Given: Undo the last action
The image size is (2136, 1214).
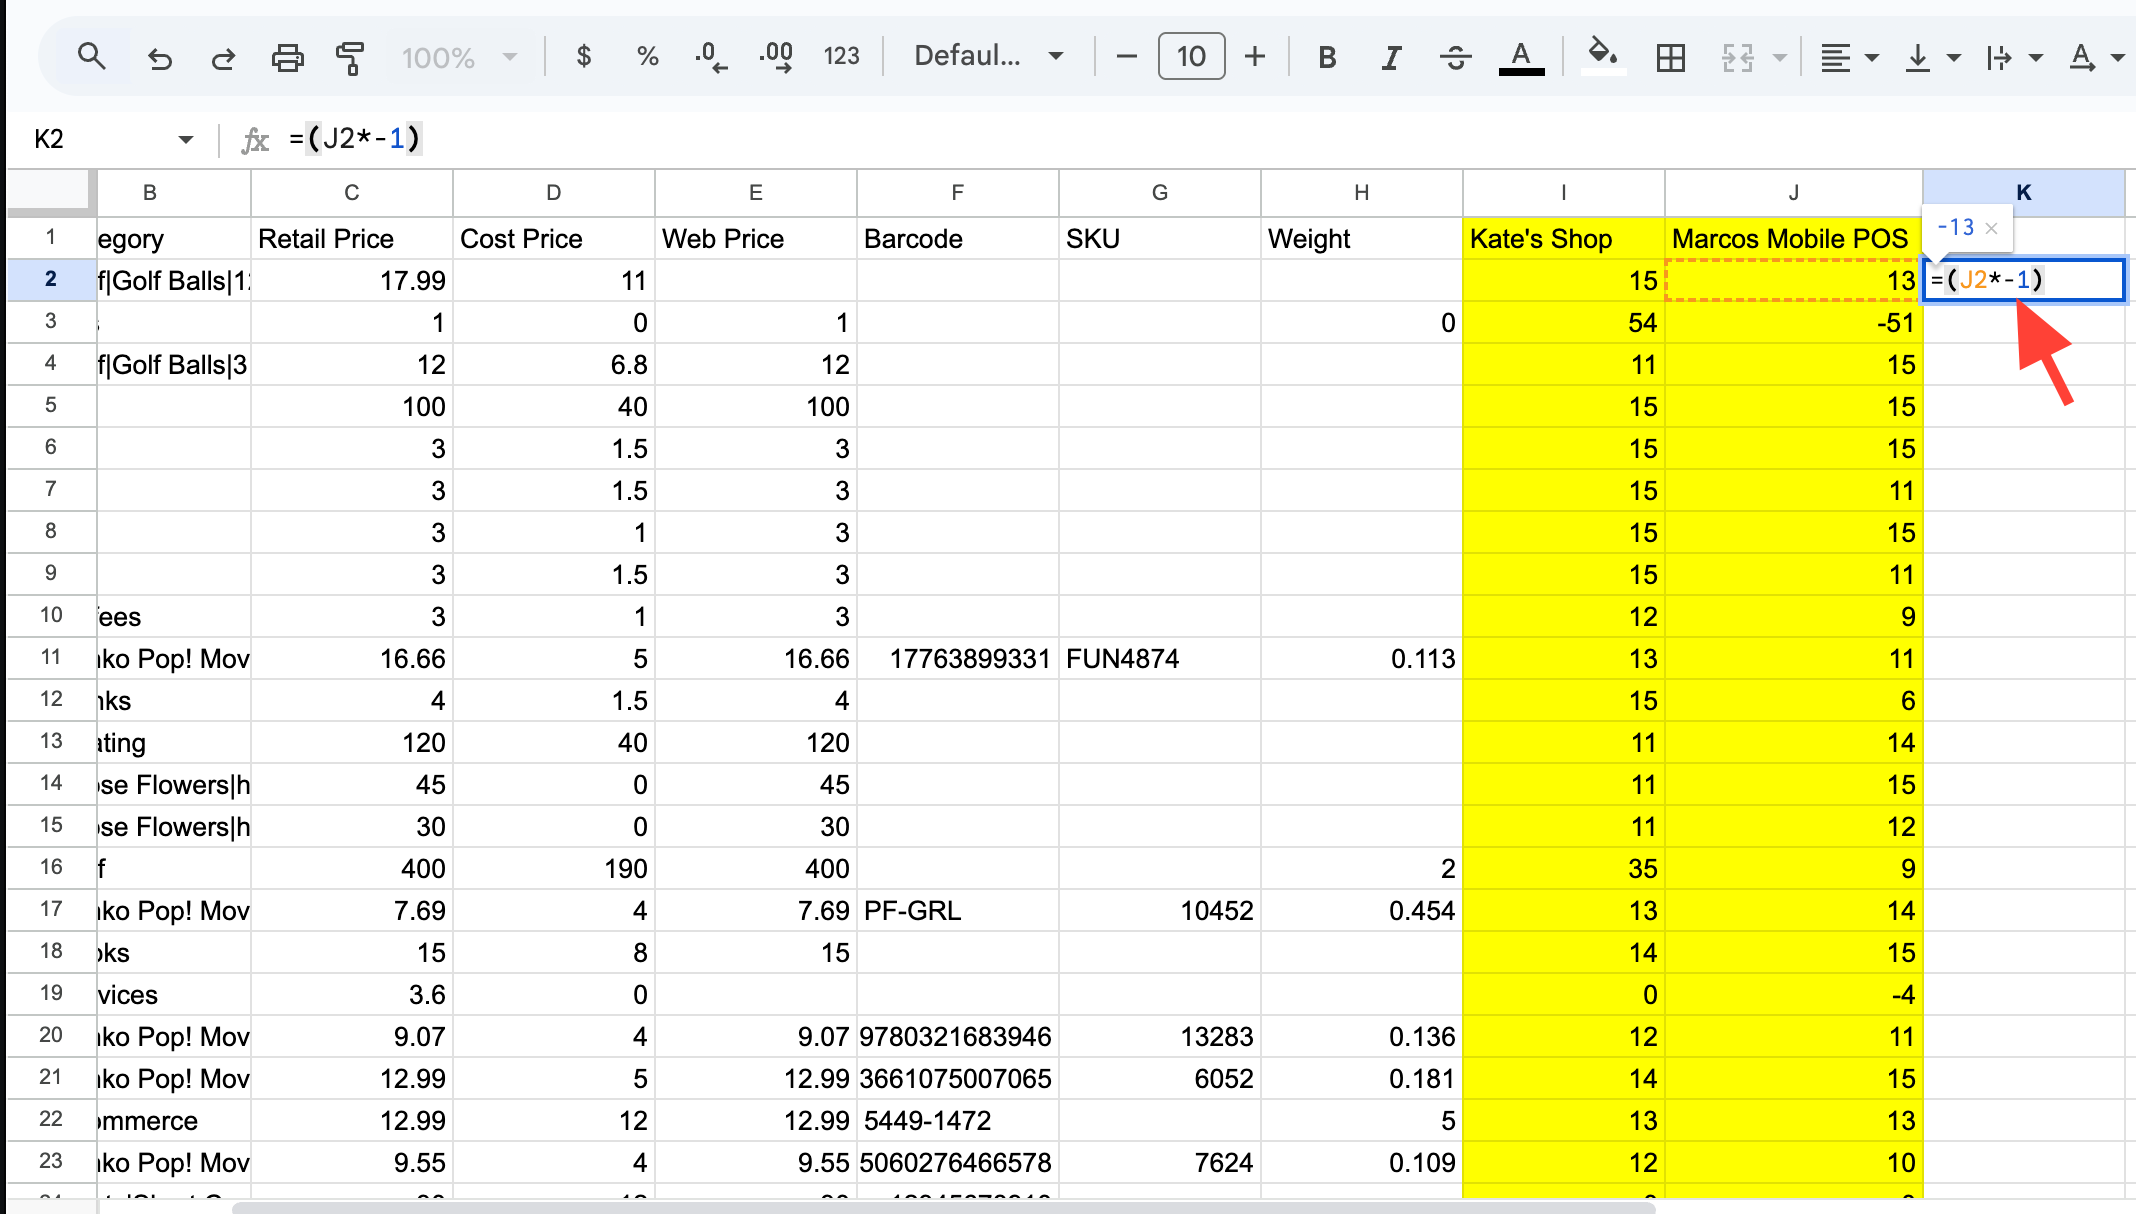Looking at the screenshot, I should 159,57.
